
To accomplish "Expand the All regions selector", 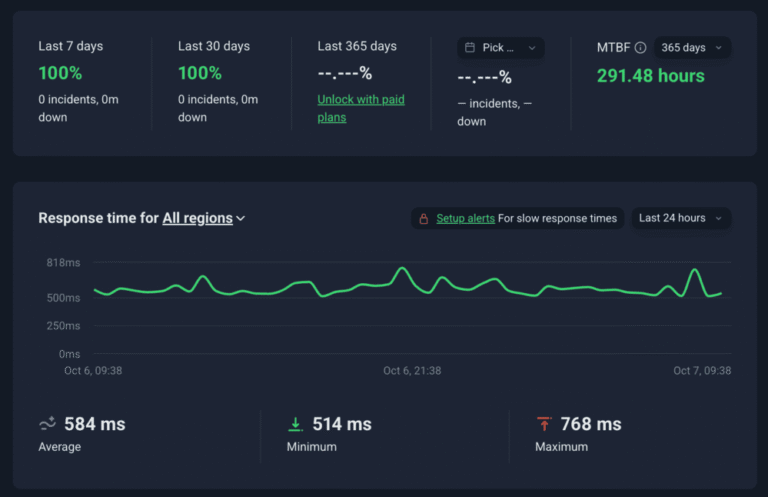I will pos(204,218).
